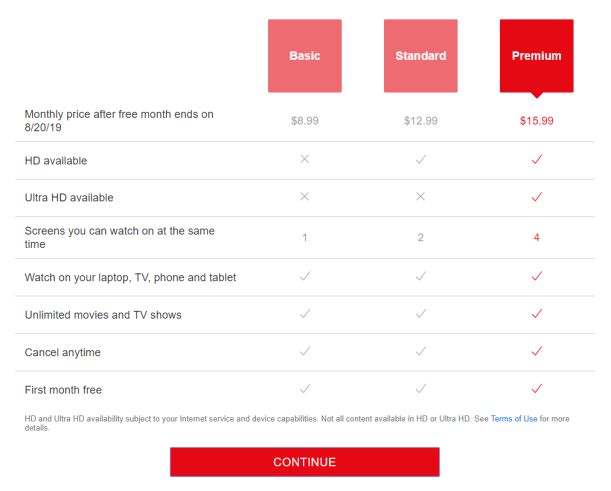Click the Premium HD available red checkmark
Screen dimensions: 611x491
(537, 159)
